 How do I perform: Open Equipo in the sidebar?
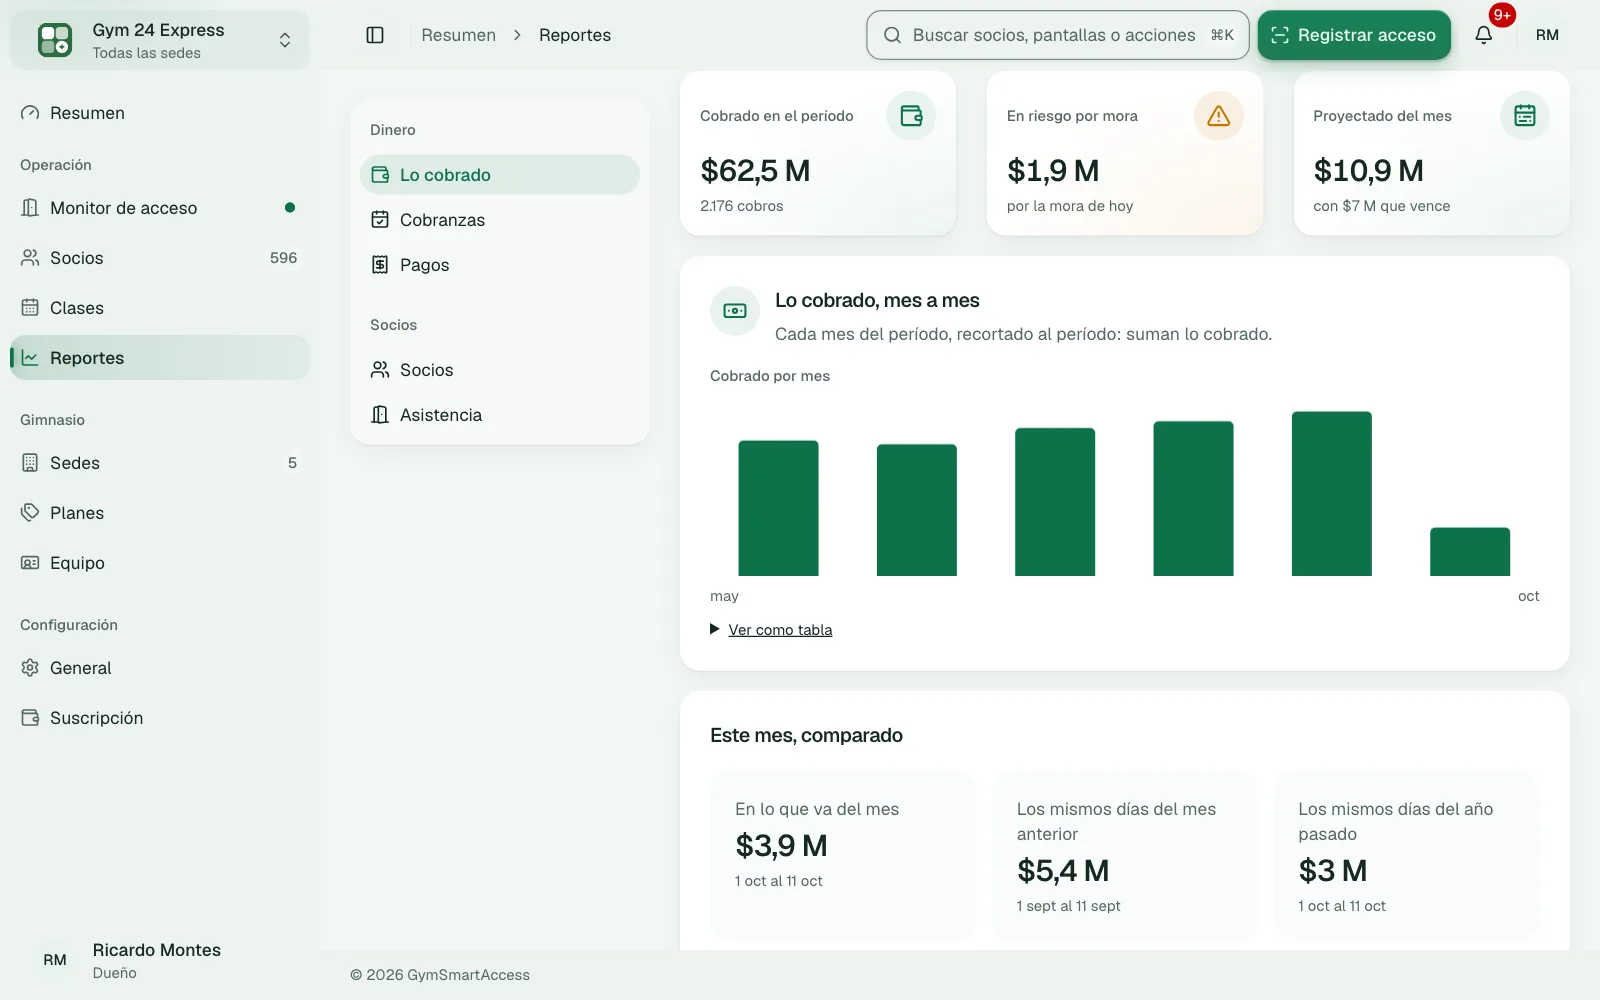pos(160,563)
